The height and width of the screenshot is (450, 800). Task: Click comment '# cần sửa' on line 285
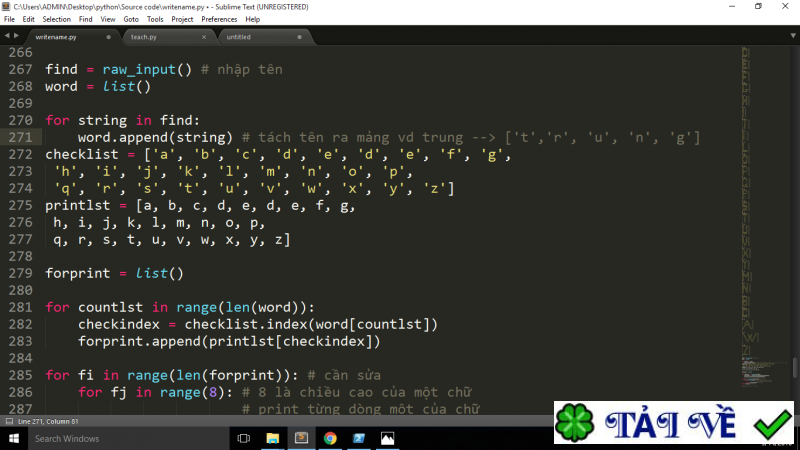344,376
